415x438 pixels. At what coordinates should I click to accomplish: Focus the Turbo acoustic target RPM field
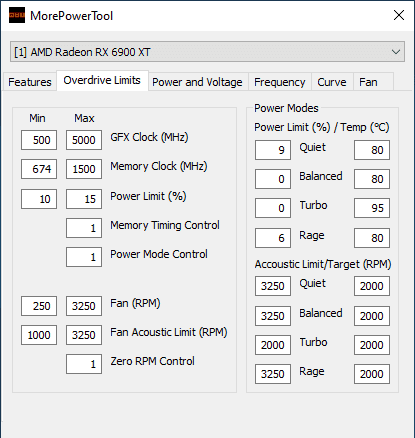372,345
